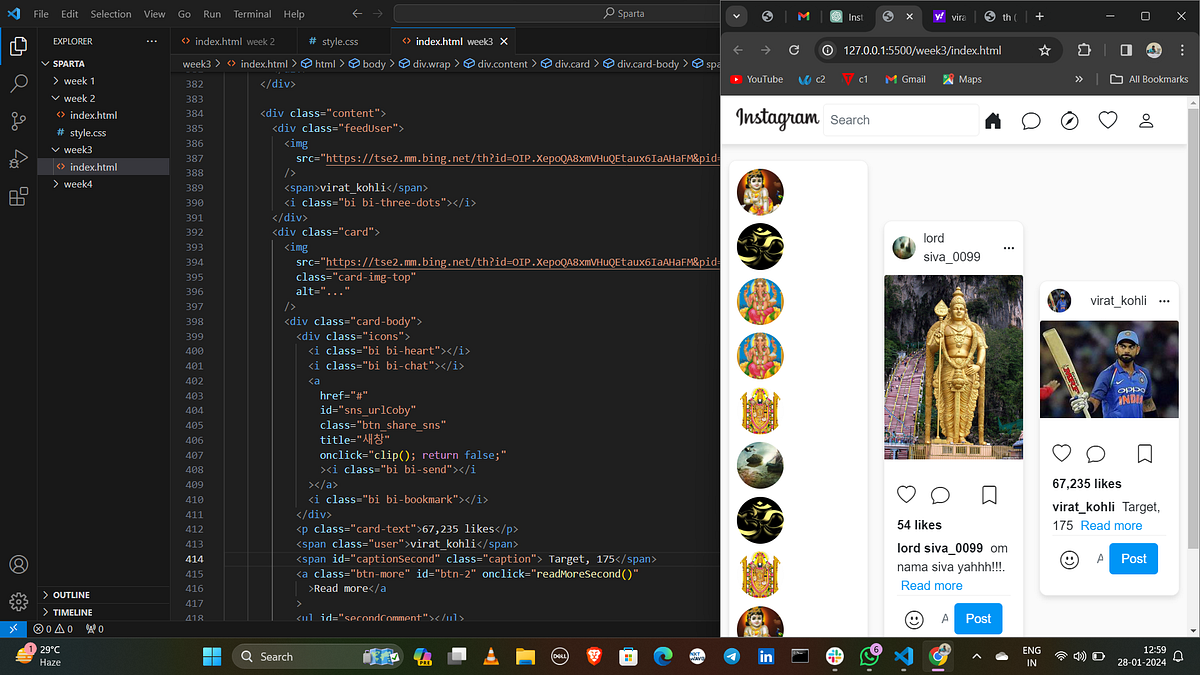Click the Instagram Home icon
The width and height of the screenshot is (1200, 675).
tap(993, 120)
